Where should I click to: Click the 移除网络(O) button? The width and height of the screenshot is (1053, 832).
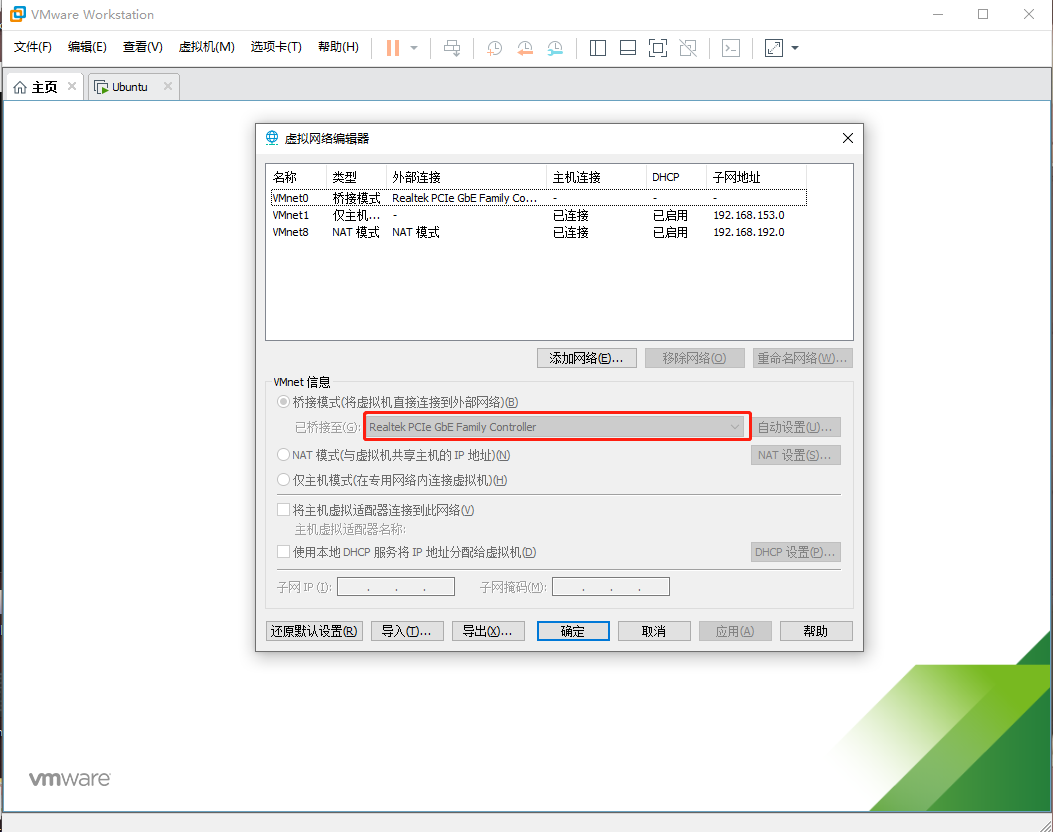694,358
